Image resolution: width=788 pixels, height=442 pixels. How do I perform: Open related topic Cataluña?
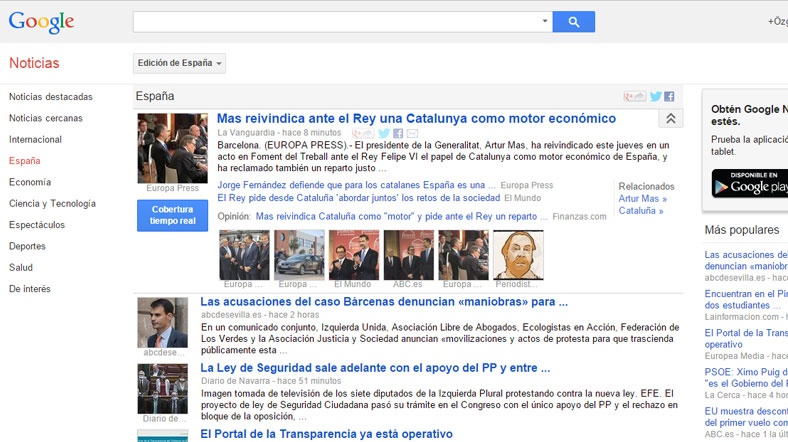pos(641,211)
